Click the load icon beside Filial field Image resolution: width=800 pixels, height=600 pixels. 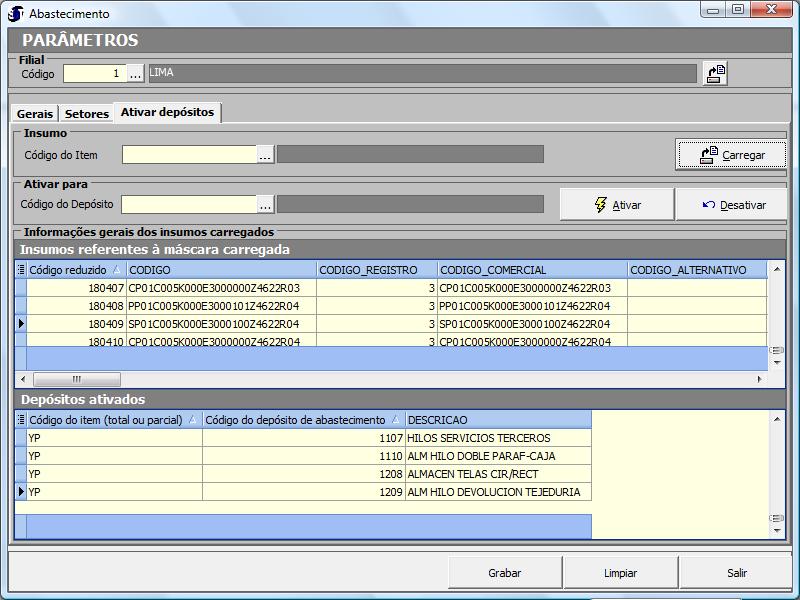pyautogui.click(x=714, y=73)
